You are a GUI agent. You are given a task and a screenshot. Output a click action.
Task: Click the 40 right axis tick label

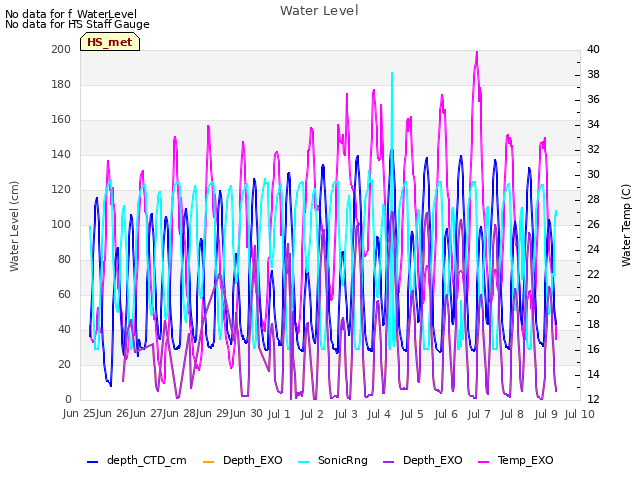(x=593, y=49)
